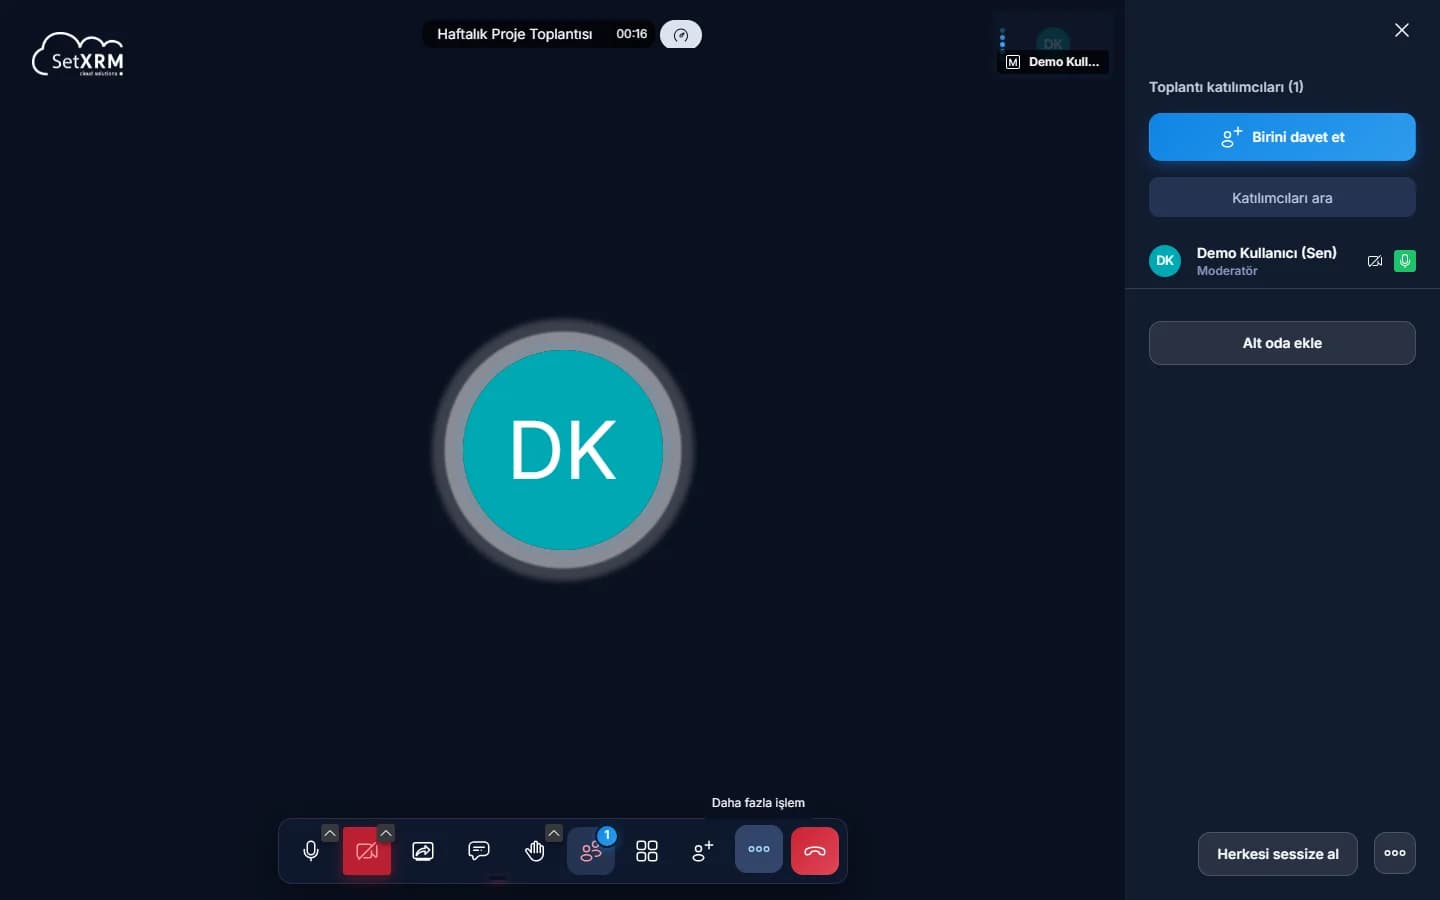Image resolution: width=1440 pixels, height=900 pixels.
Task: Open the performance settings gauge icon
Action: [681, 35]
